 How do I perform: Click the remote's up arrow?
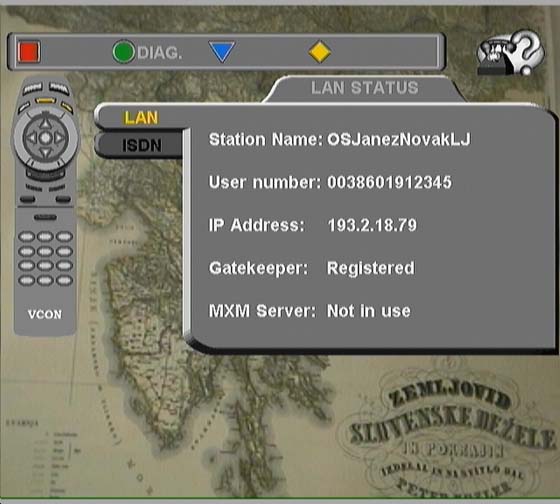(x=45, y=124)
